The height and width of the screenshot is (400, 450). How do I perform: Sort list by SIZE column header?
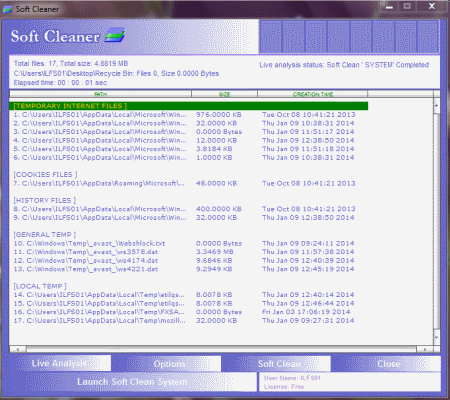pyautogui.click(x=224, y=94)
